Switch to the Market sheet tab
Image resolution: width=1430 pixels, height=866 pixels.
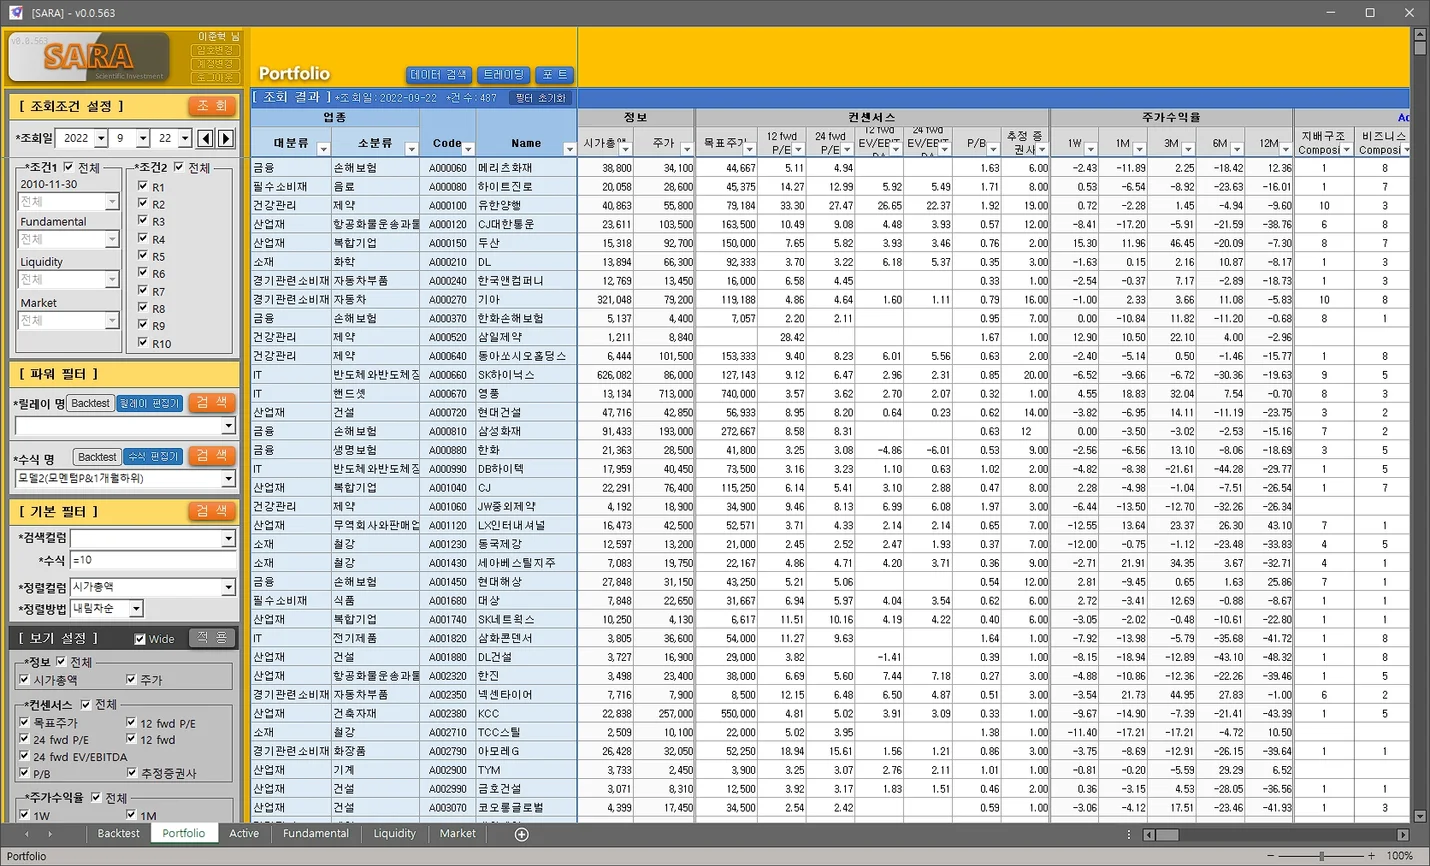pos(458,834)
